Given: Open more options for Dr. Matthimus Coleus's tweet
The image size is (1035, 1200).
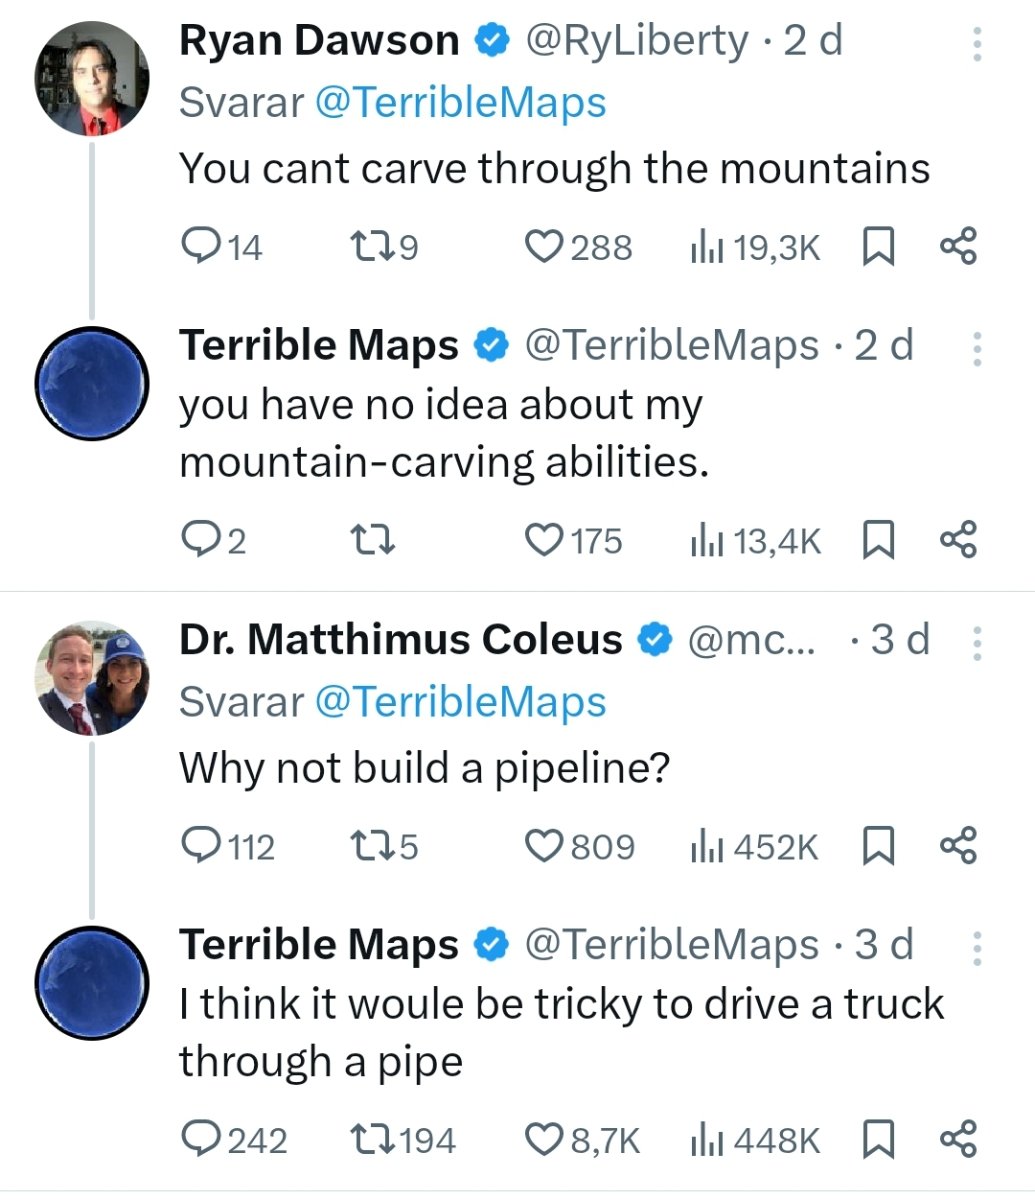Looking at the screenshot, I should 977,643.
